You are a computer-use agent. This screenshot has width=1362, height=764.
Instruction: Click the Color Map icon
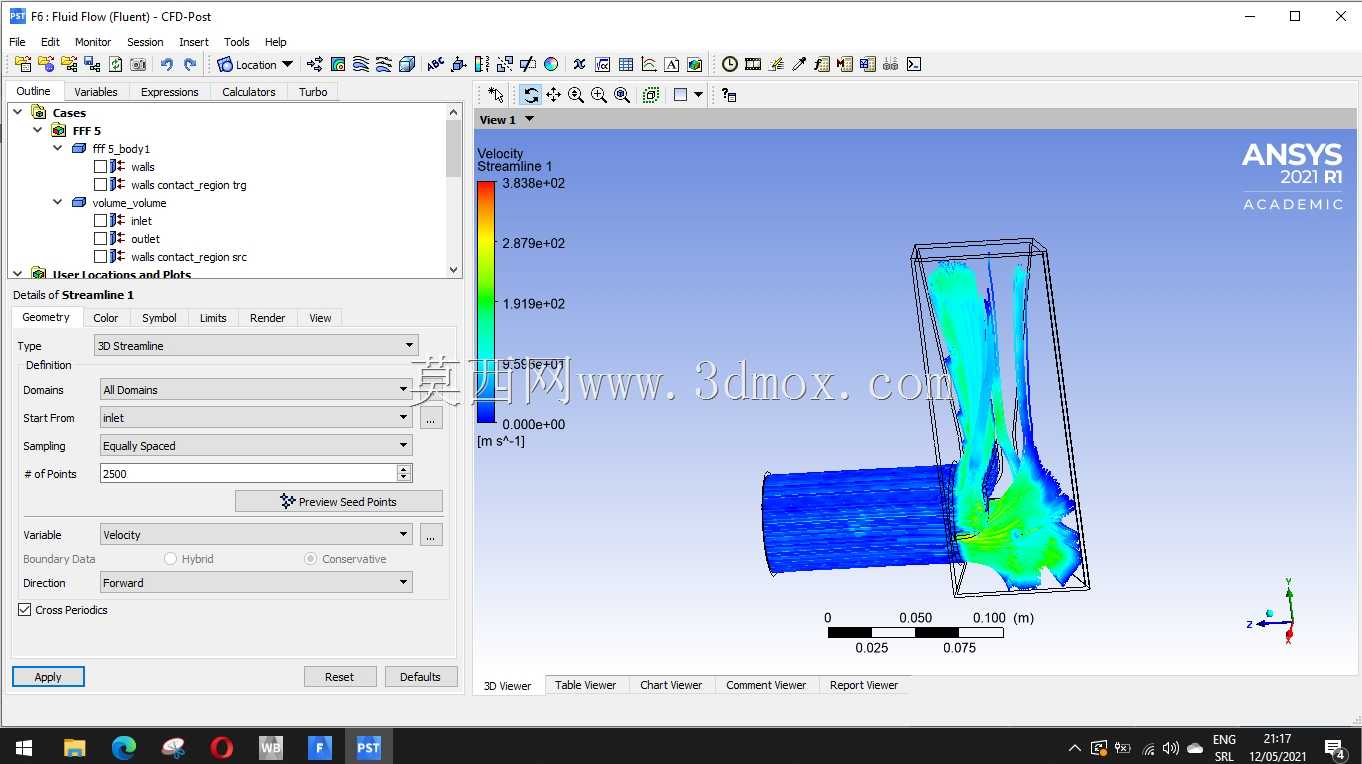click(x=551, y=64)
